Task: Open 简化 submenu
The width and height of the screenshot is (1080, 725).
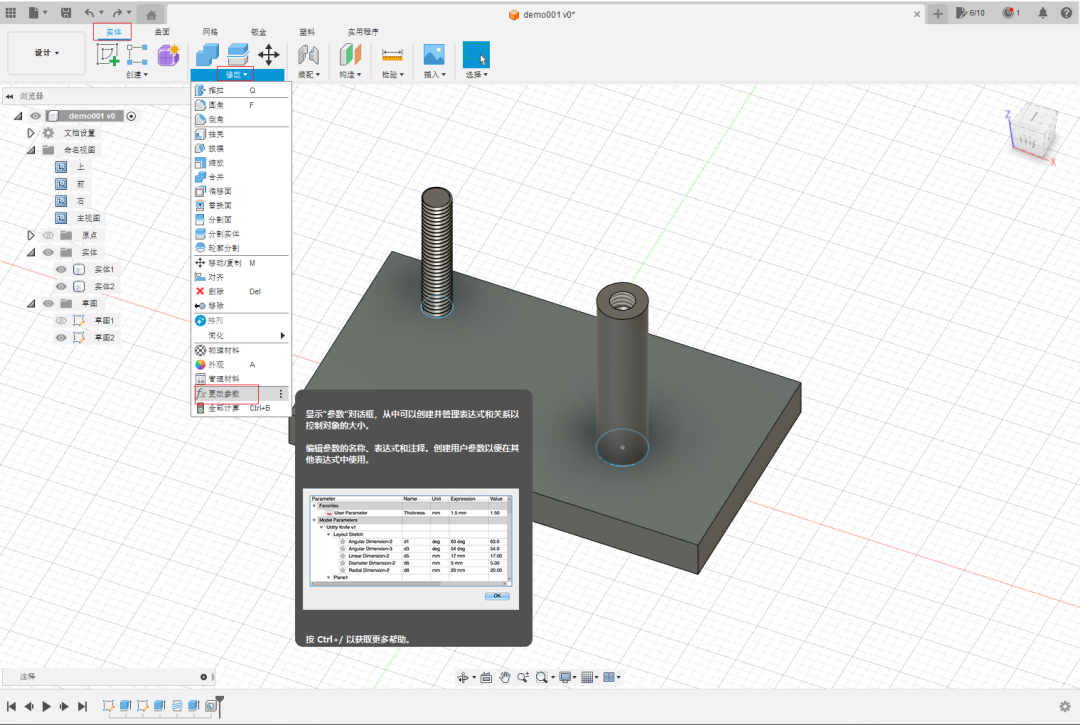Action: pyautogui.click(x=241, y=335)
